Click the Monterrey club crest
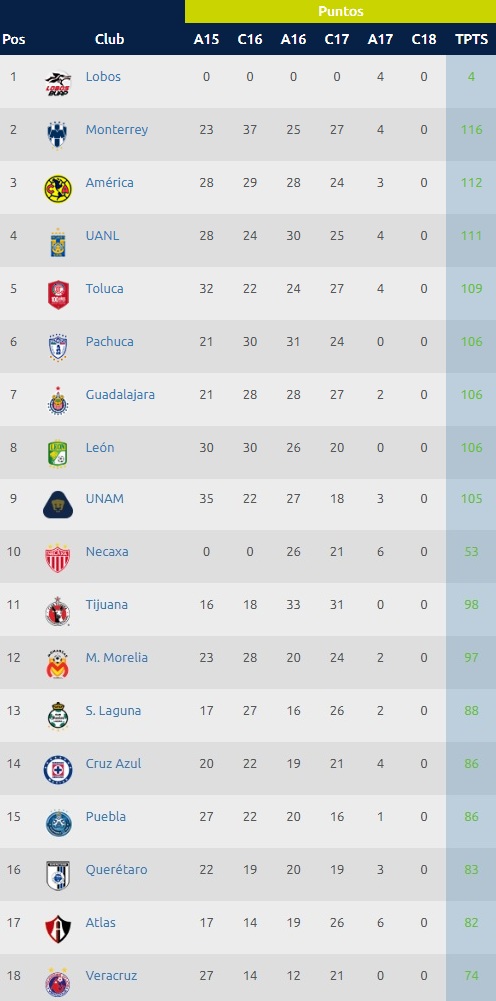 (x=57, y=135)
